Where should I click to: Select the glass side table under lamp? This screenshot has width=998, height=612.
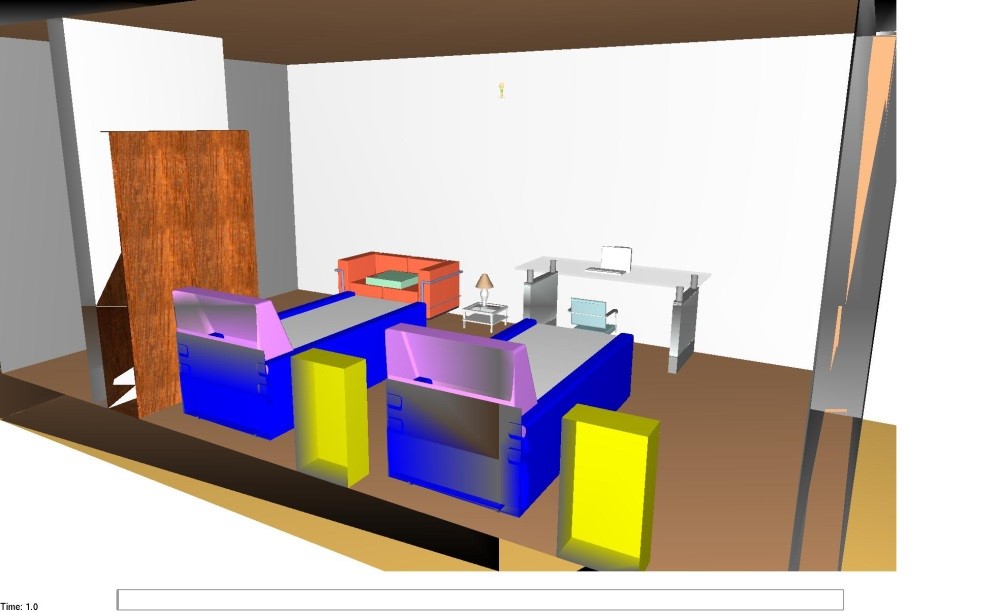[x=485, y=318]
